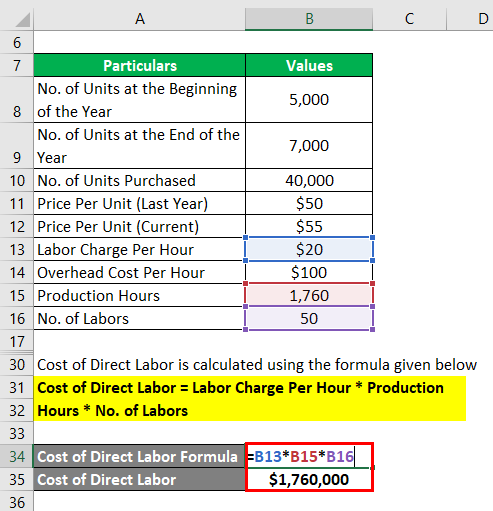
Task: Click the Production Hours label
Action: tap(140, 295)
